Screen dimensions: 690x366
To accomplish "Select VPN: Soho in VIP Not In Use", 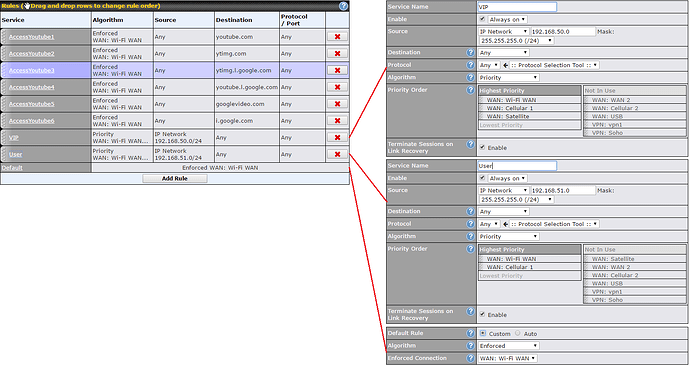I will (x=635, y=133).
